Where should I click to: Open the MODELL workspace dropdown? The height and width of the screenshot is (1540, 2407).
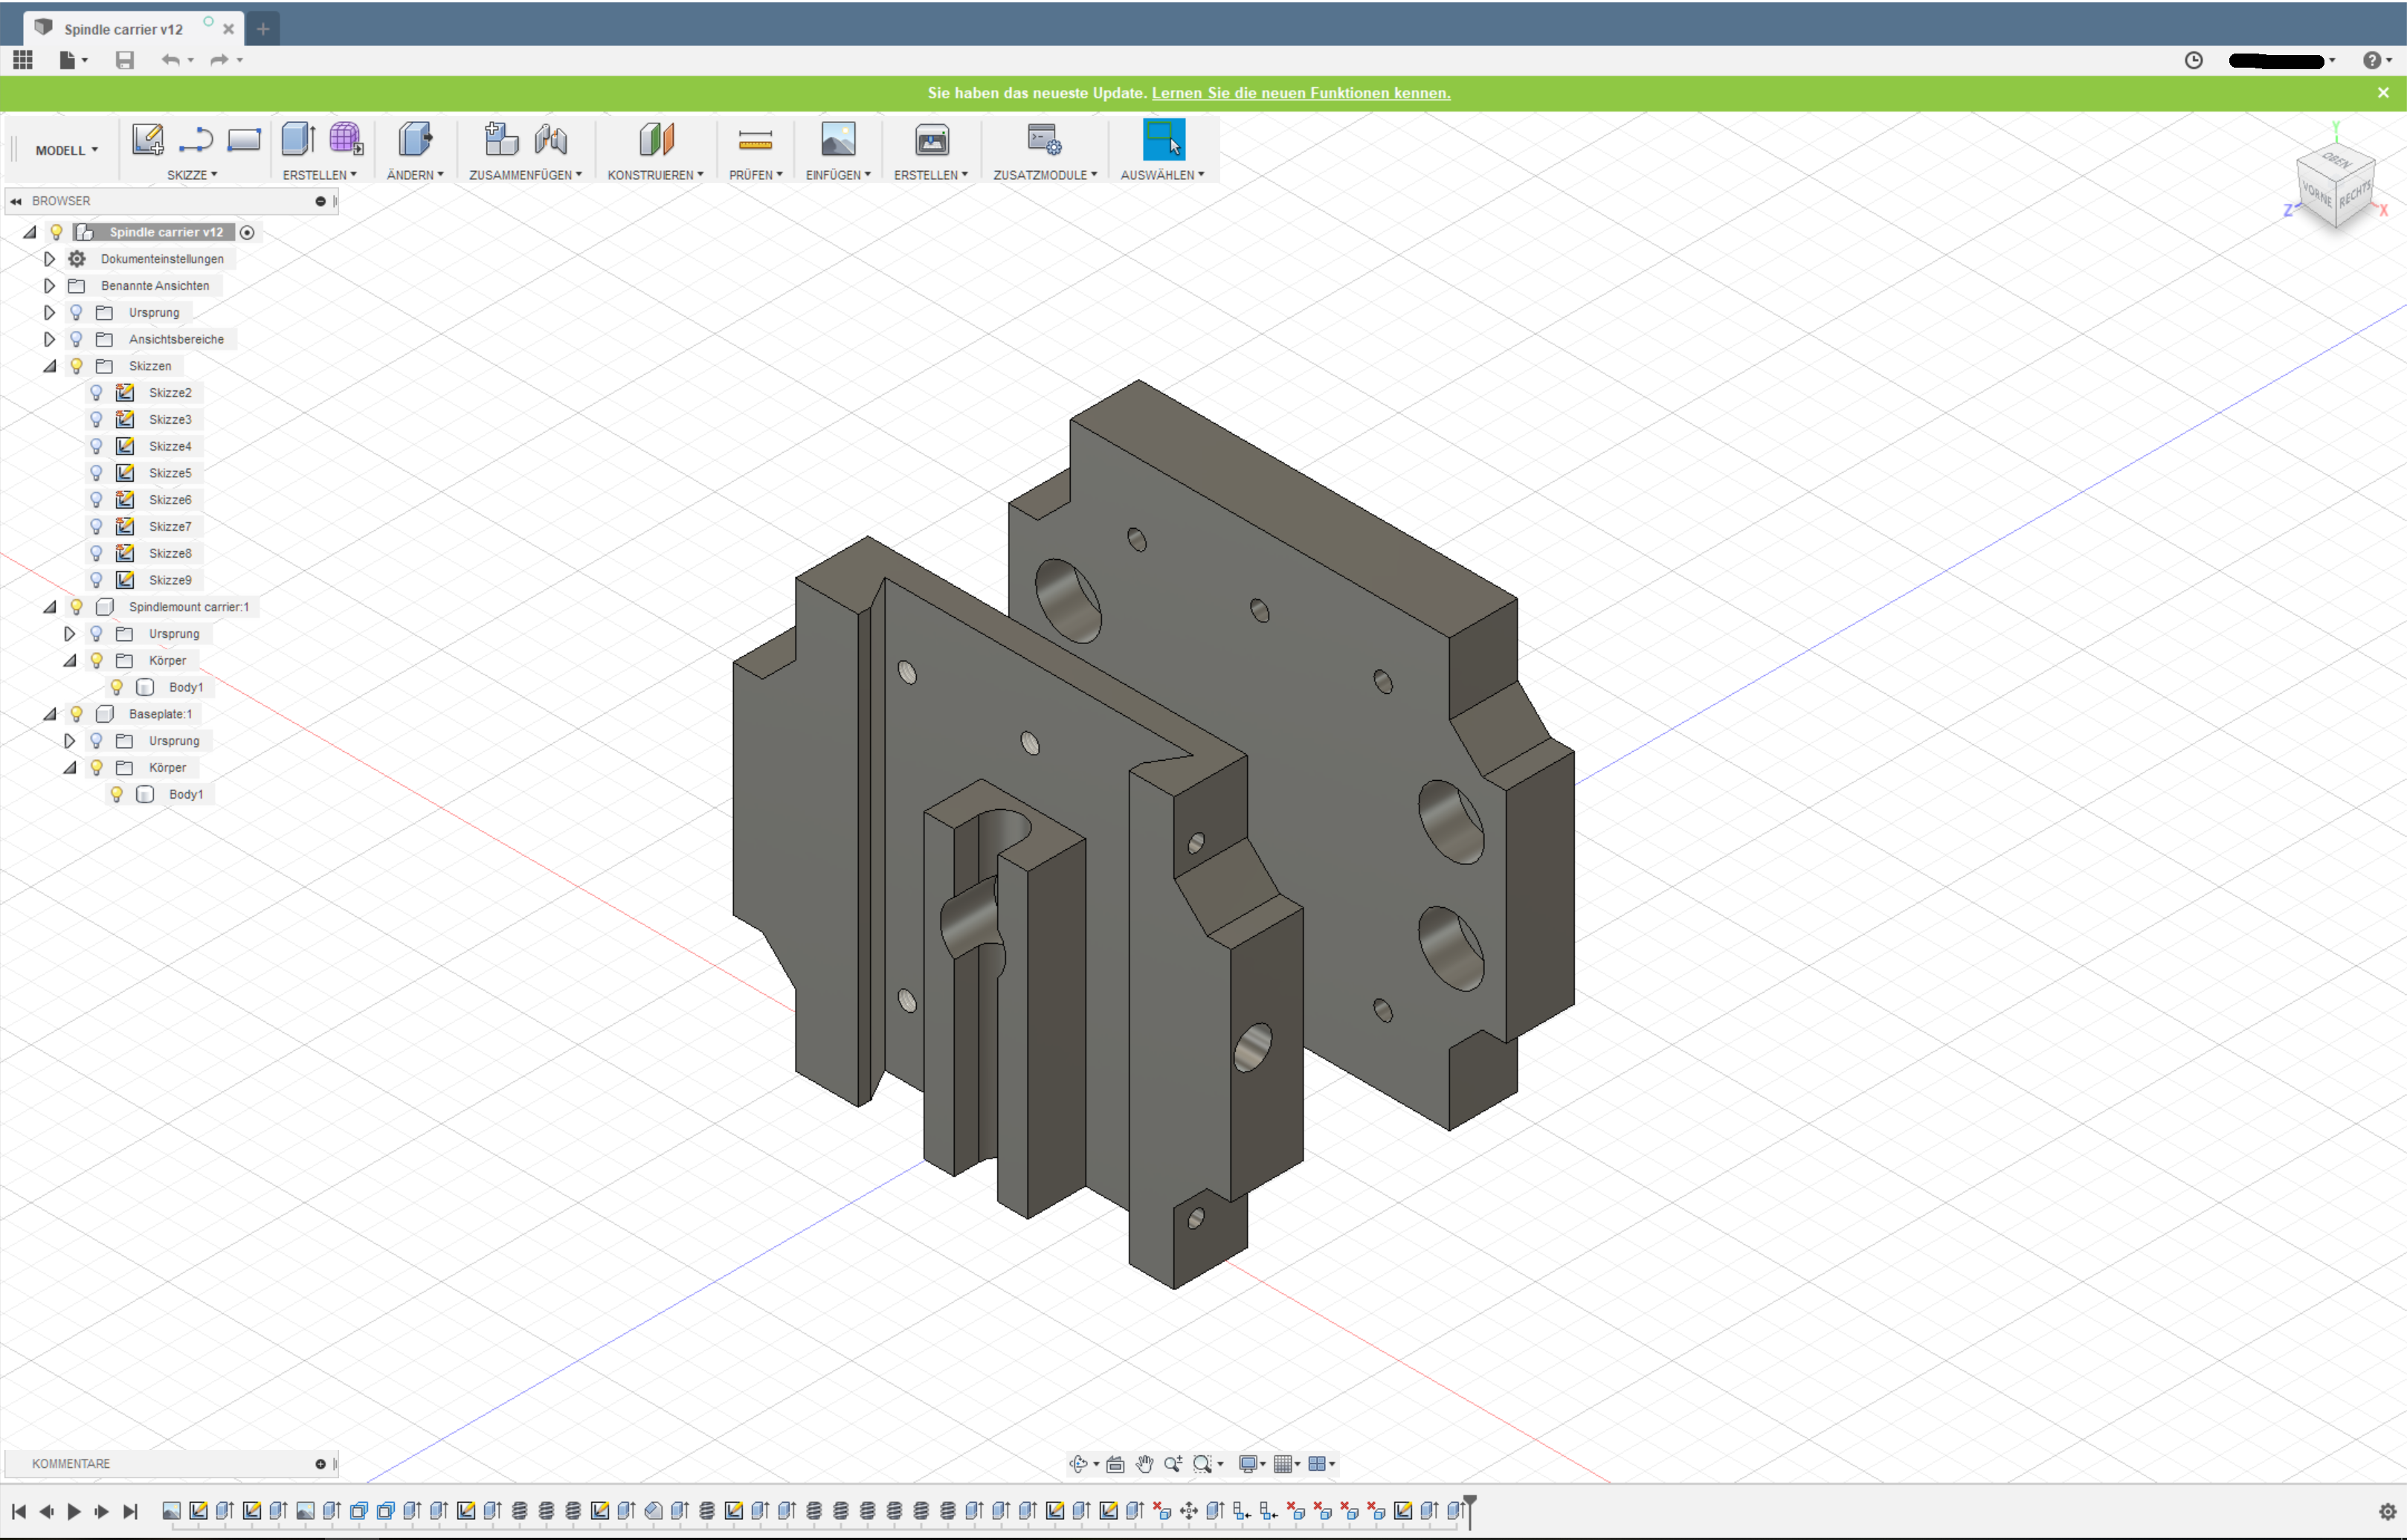point(66,150)
